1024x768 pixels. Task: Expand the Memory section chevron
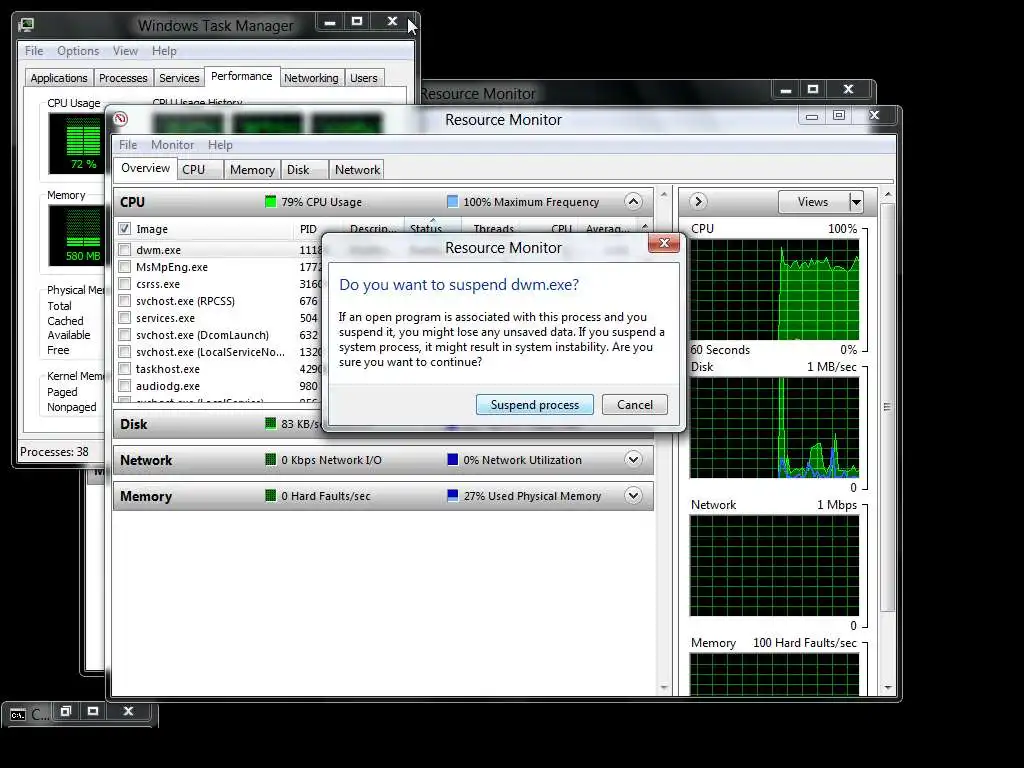pos(633,496)
